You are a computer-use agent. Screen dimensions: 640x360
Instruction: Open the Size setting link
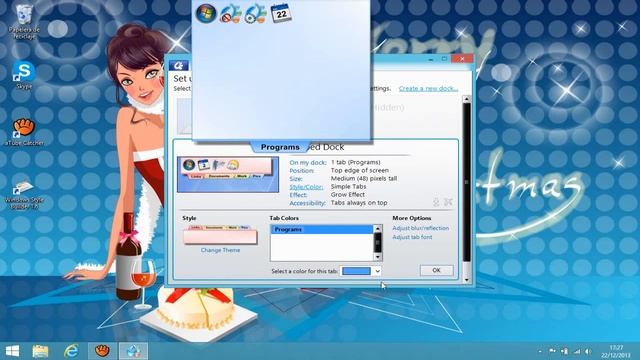(296, 179)
